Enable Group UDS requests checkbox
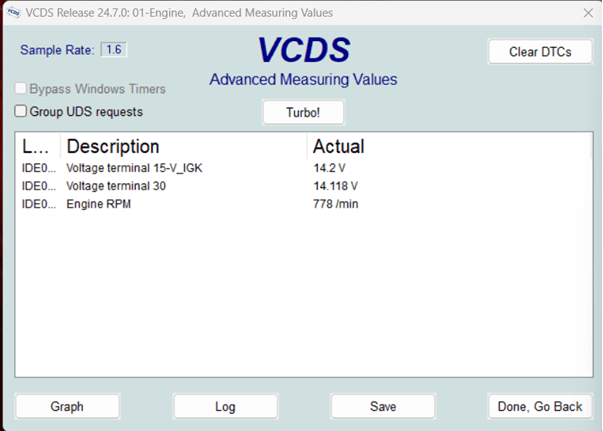The height and width of the screenshot is (431, 603). [x=21, y=111]
